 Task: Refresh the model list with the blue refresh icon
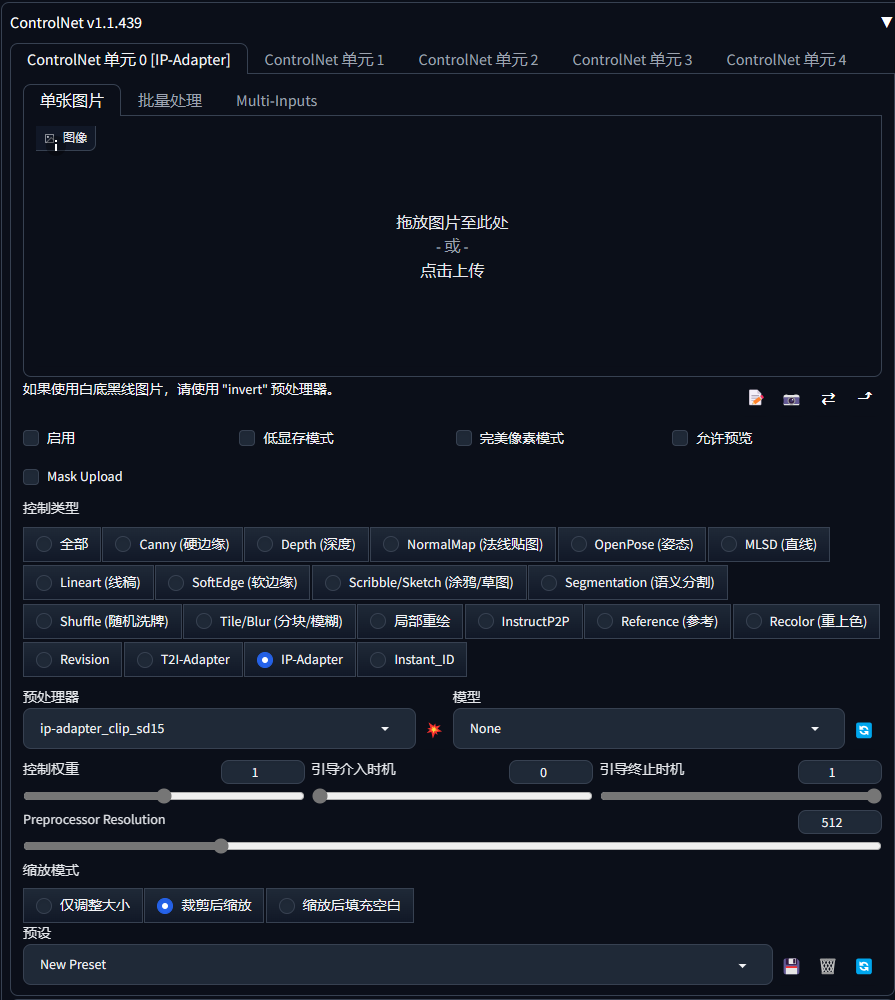[863, 729]
